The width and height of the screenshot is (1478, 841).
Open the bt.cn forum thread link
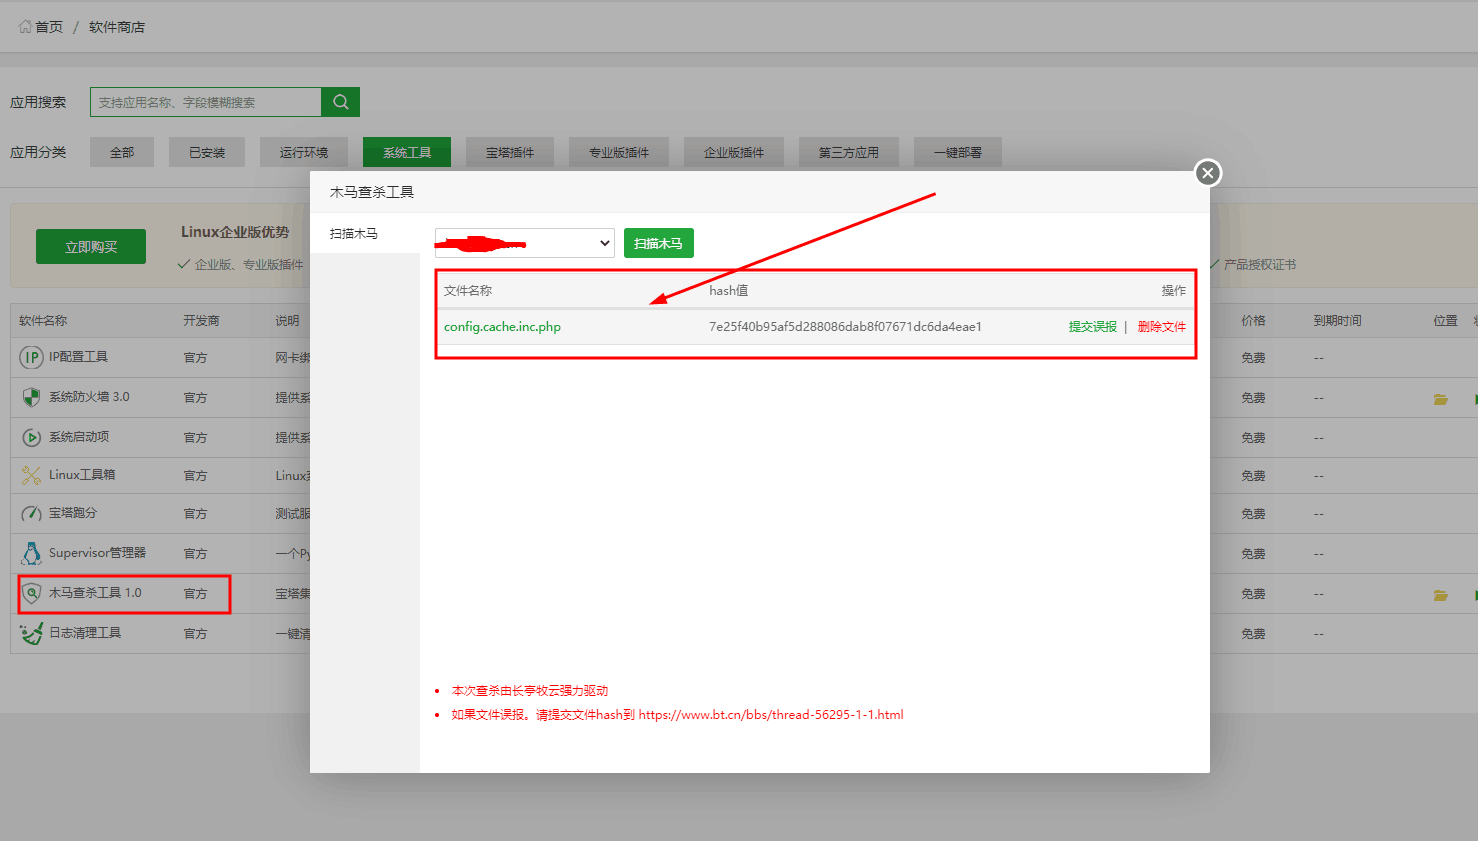(771, 715)
